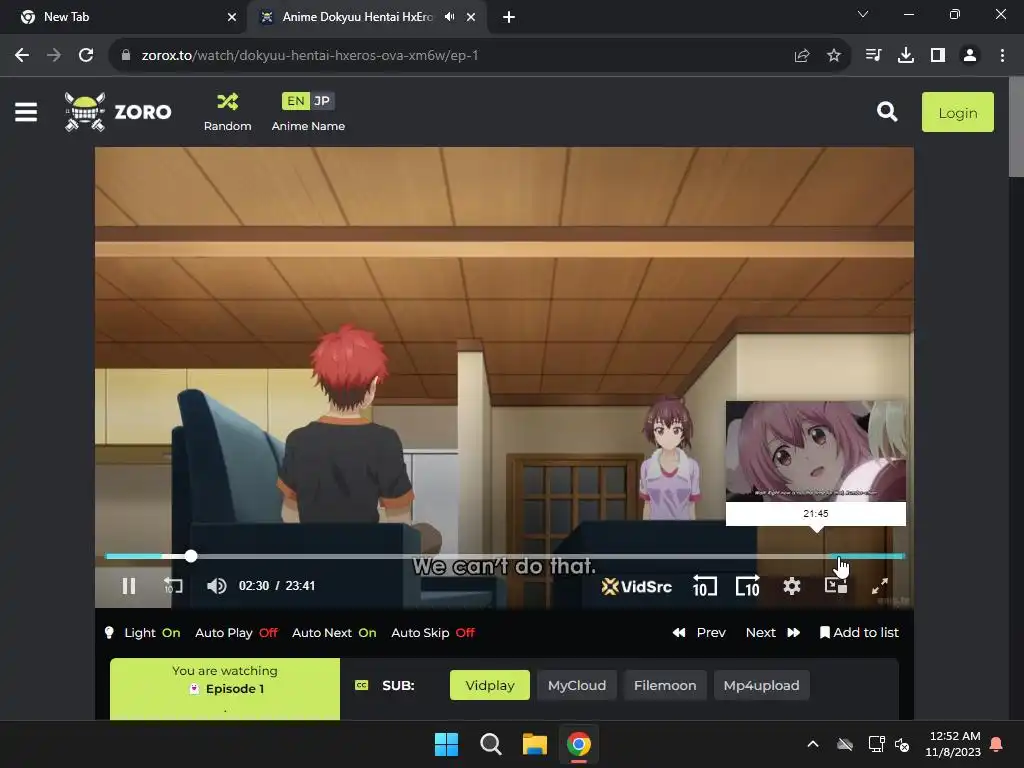Show hidden system tray icons
The width and height of the screenshot is (1024, 768).
click(x=813, y=744)
